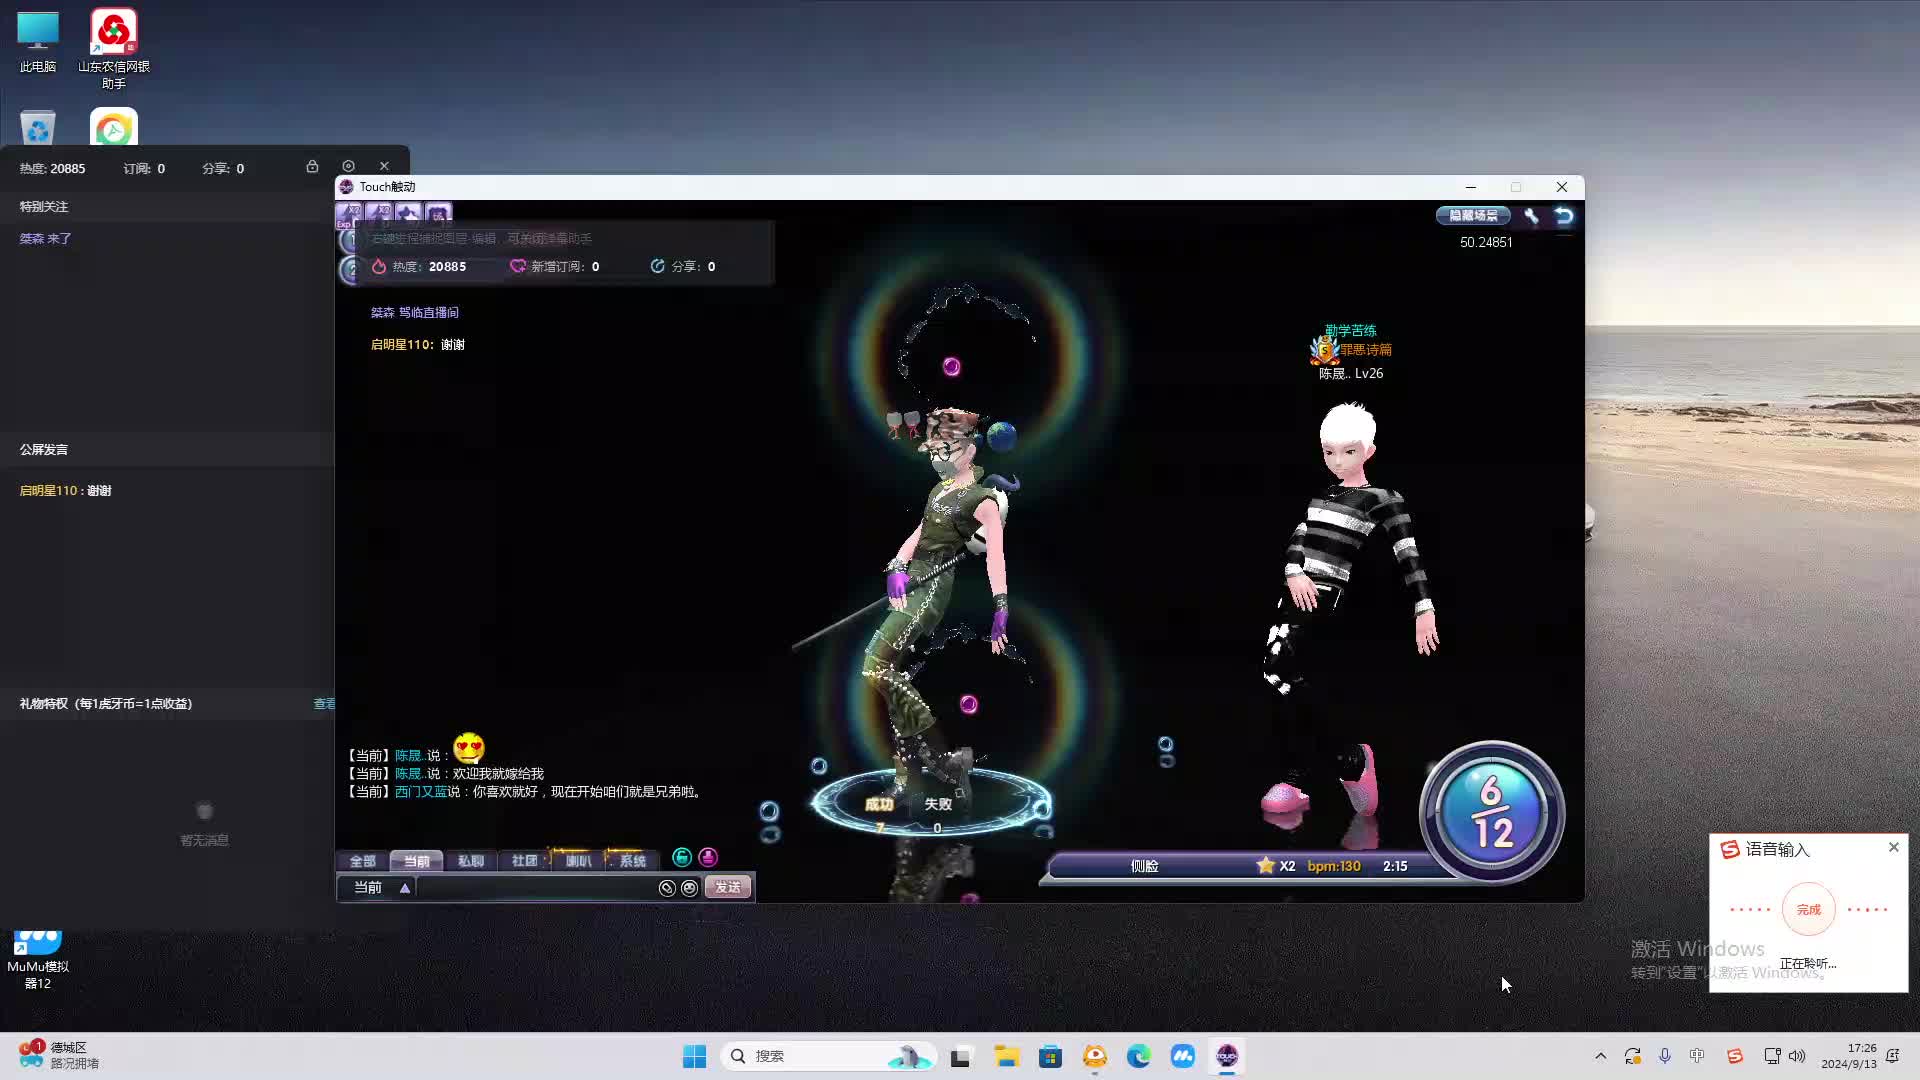Expand the 当前 chat channel dropdown

pyautogui.click(x=405, y=888)
